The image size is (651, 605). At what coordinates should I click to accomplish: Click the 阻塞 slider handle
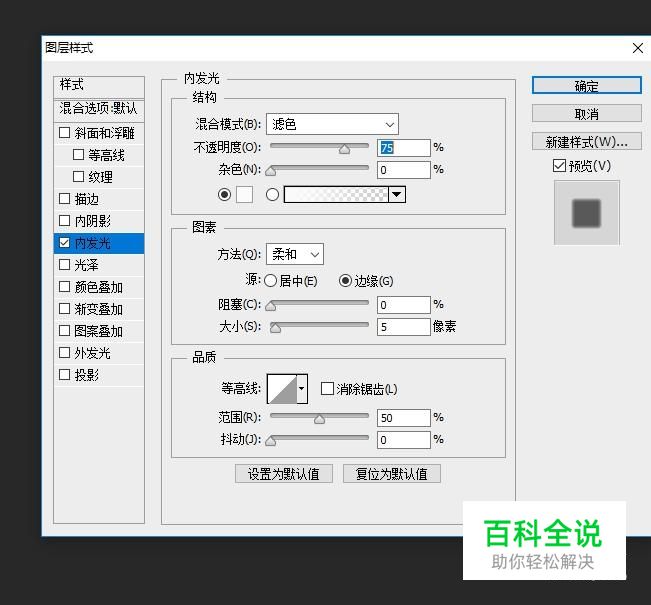pos(271,306)
